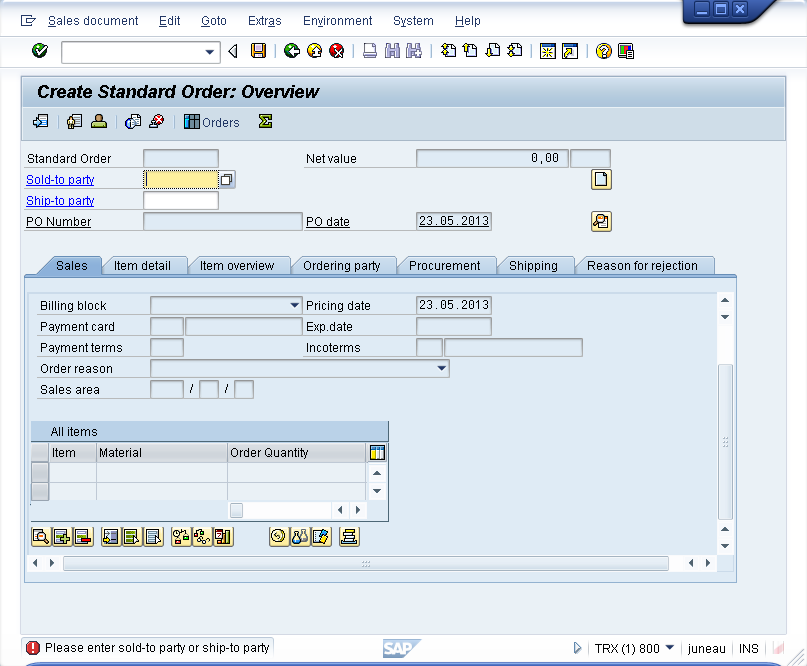Click the Display header details icon near PO date
Image resolution: width=807 pixels, height=666 pixels.
point(601,221)
